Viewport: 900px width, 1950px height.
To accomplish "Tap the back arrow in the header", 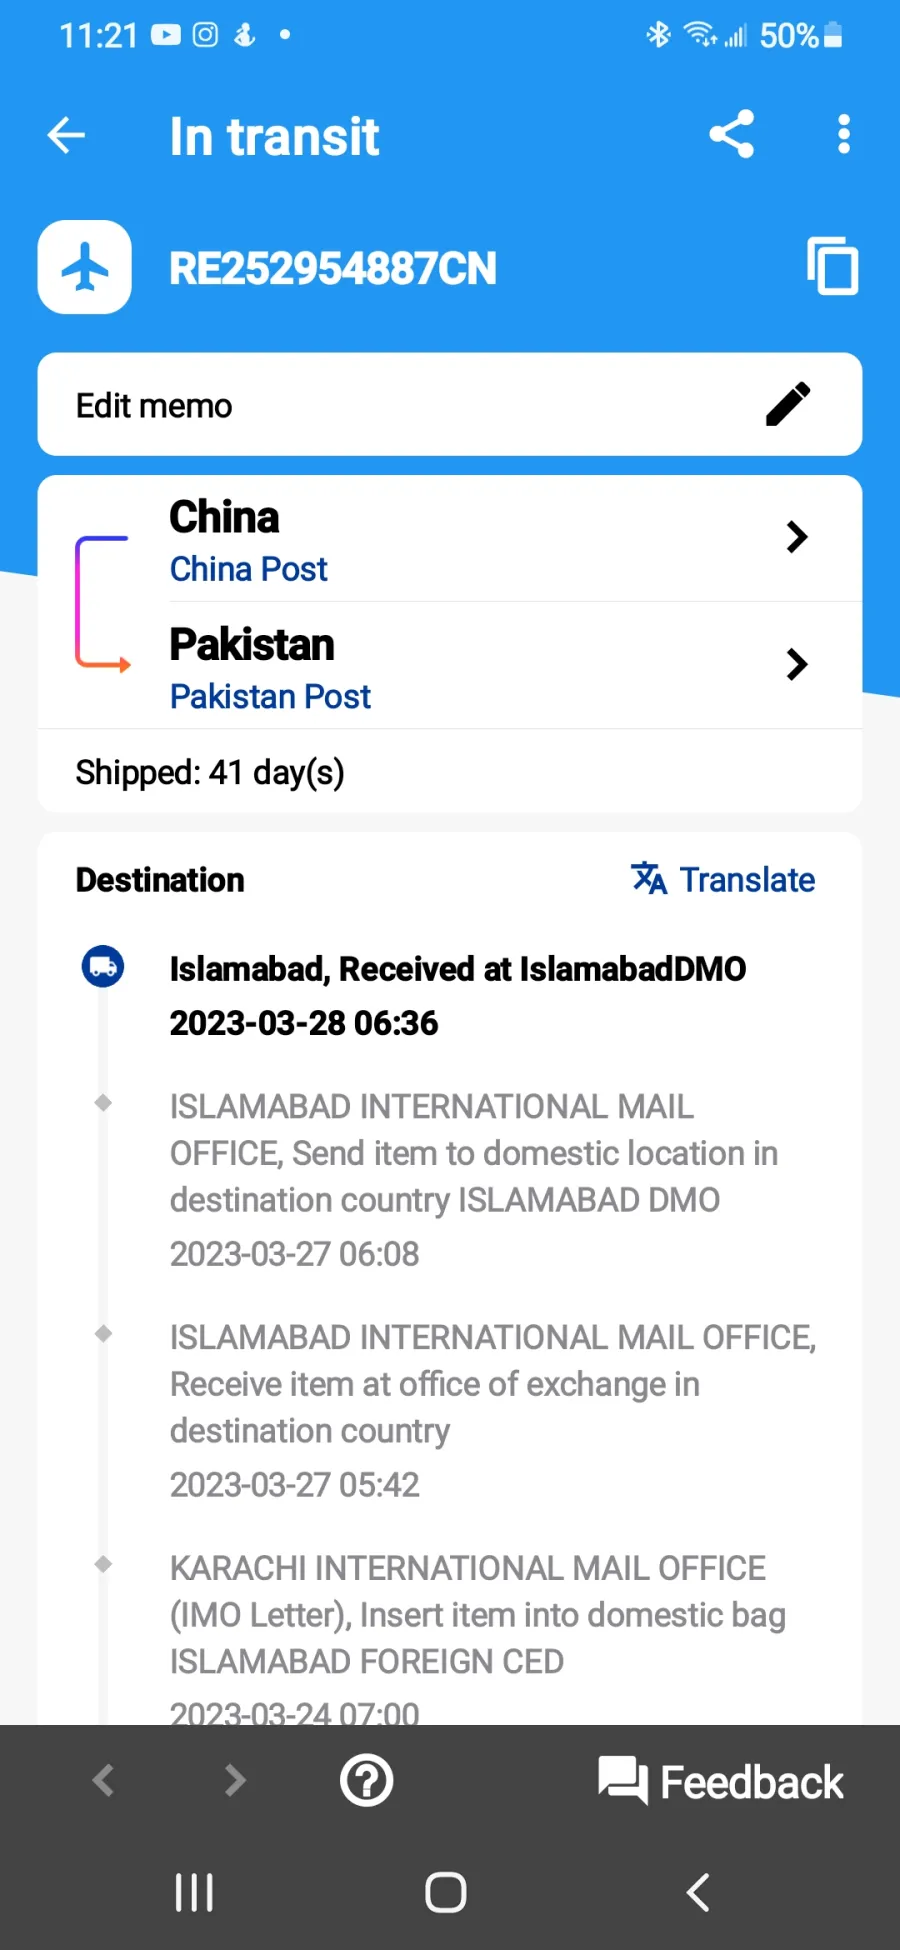I will pyautogui.click(x=66, y=135).
